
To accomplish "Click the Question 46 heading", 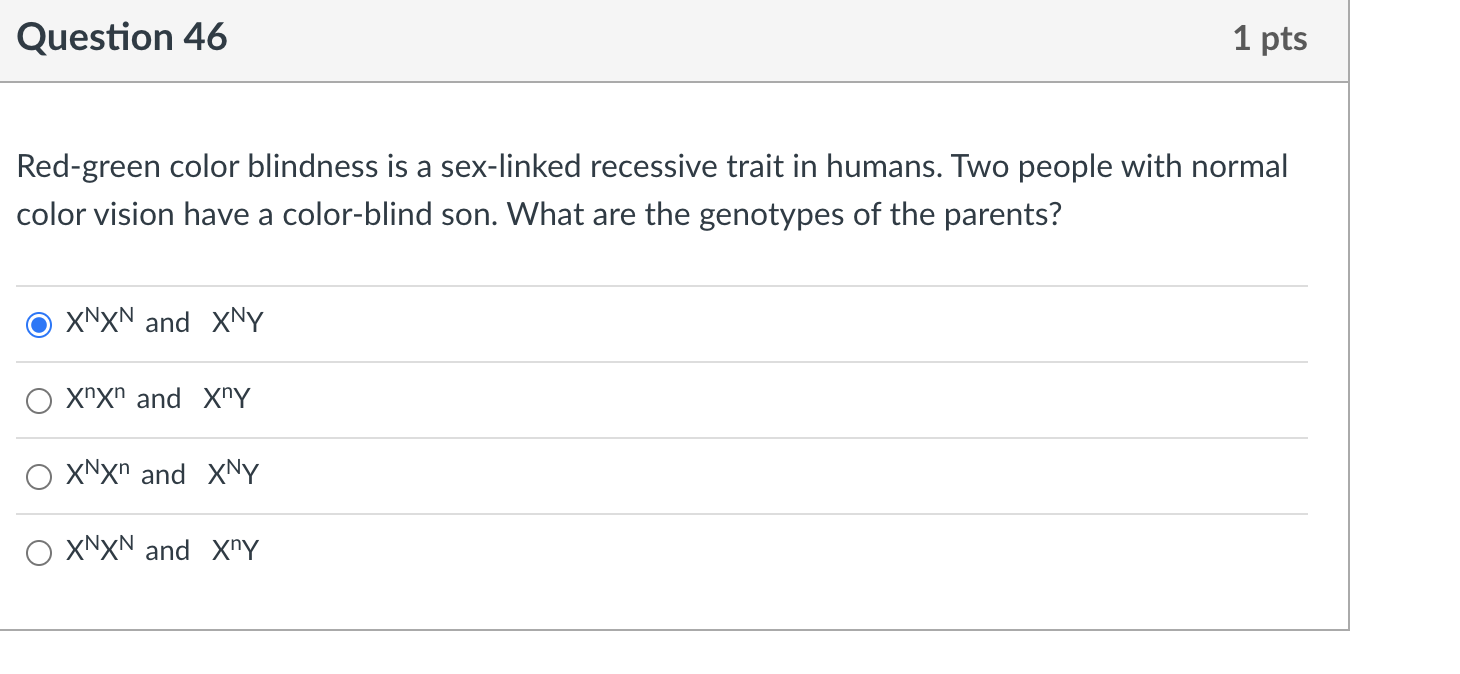I will coord(122,38).
